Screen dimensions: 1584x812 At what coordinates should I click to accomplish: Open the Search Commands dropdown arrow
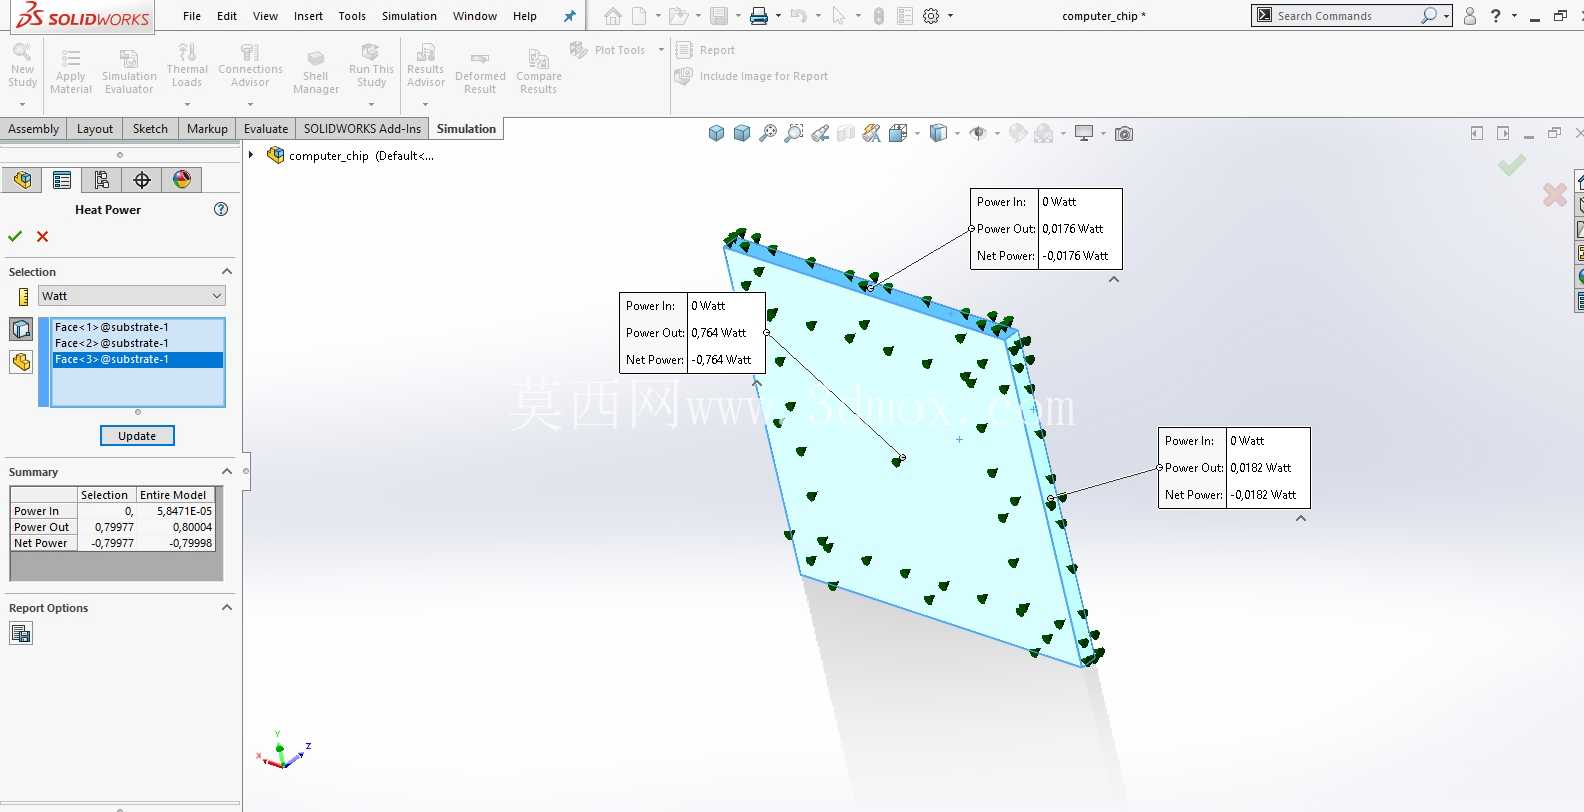[1446, 16]
